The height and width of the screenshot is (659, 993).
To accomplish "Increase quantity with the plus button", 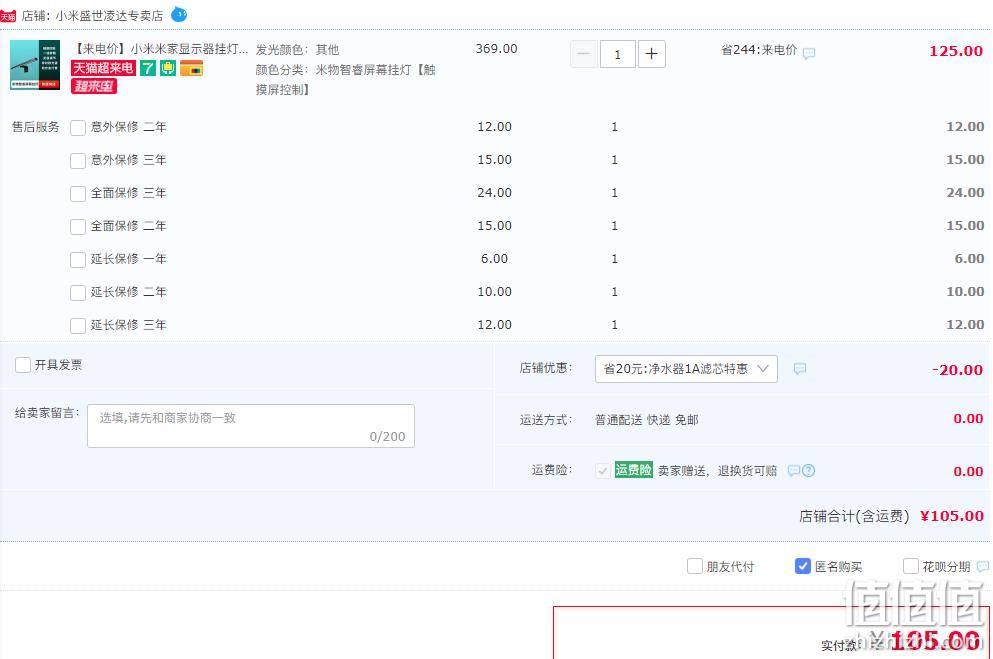I will [x=652, y=54].
